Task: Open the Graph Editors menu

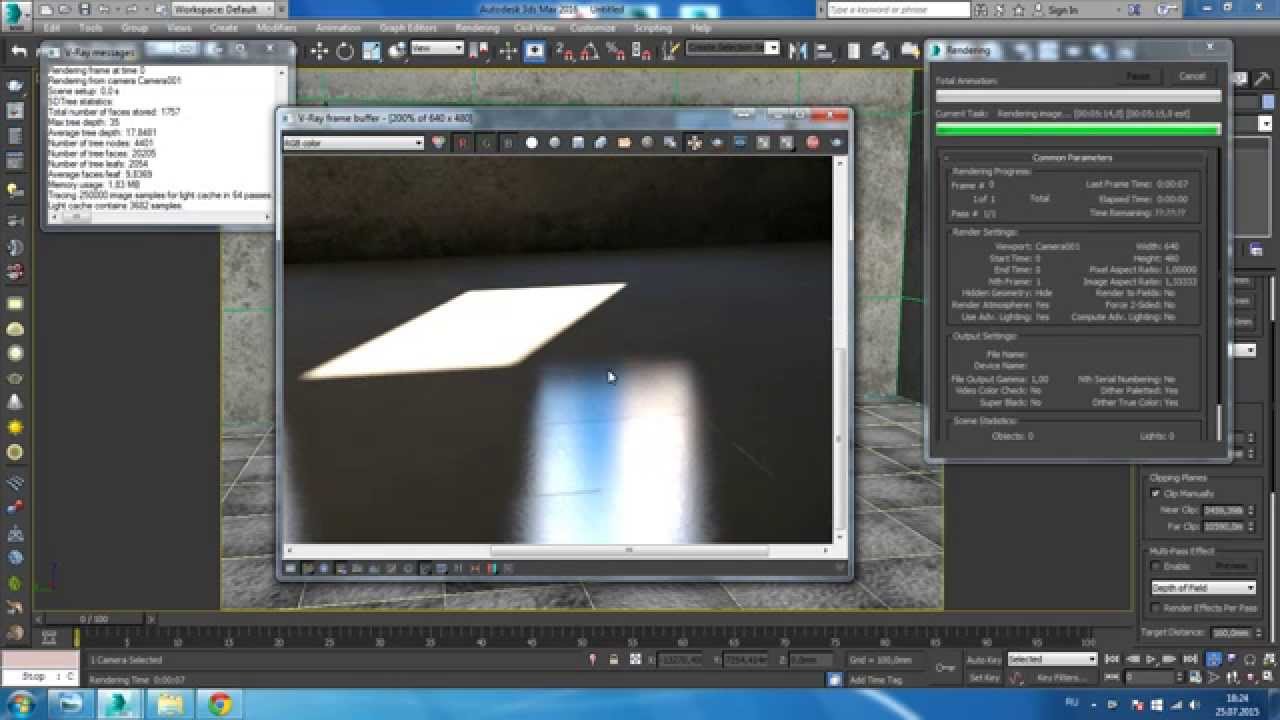Action: (410, 28)
